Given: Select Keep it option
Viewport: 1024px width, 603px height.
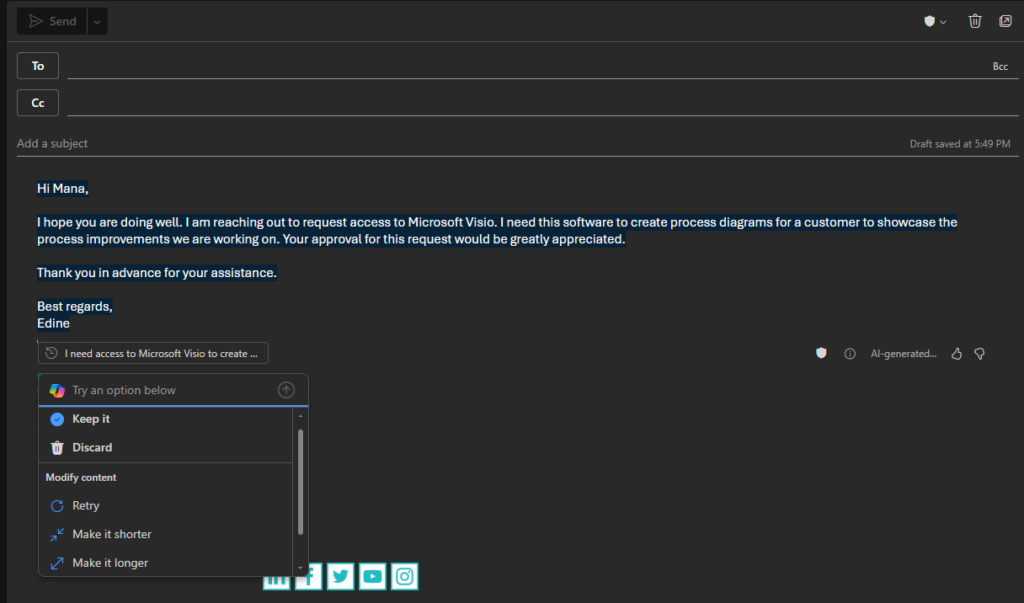Looking at the screenshot, I should (x=166, y=419).
